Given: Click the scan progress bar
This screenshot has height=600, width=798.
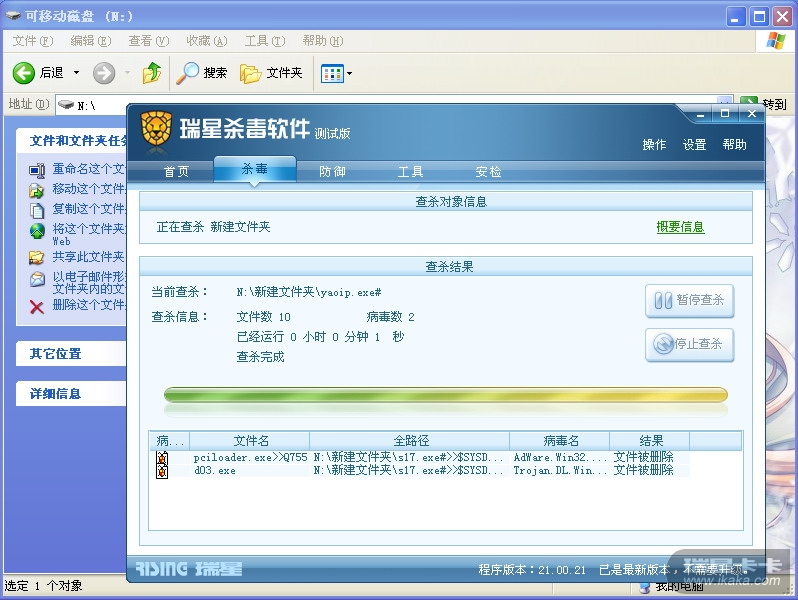Looking at the screenshot, I should pos(446,394).
